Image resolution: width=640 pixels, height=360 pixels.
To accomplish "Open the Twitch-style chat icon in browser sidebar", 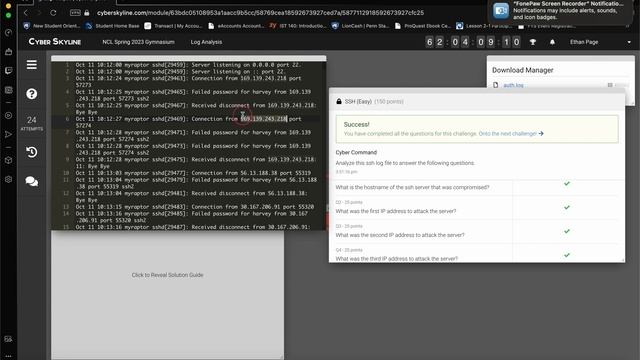I will tap(8, 71).
